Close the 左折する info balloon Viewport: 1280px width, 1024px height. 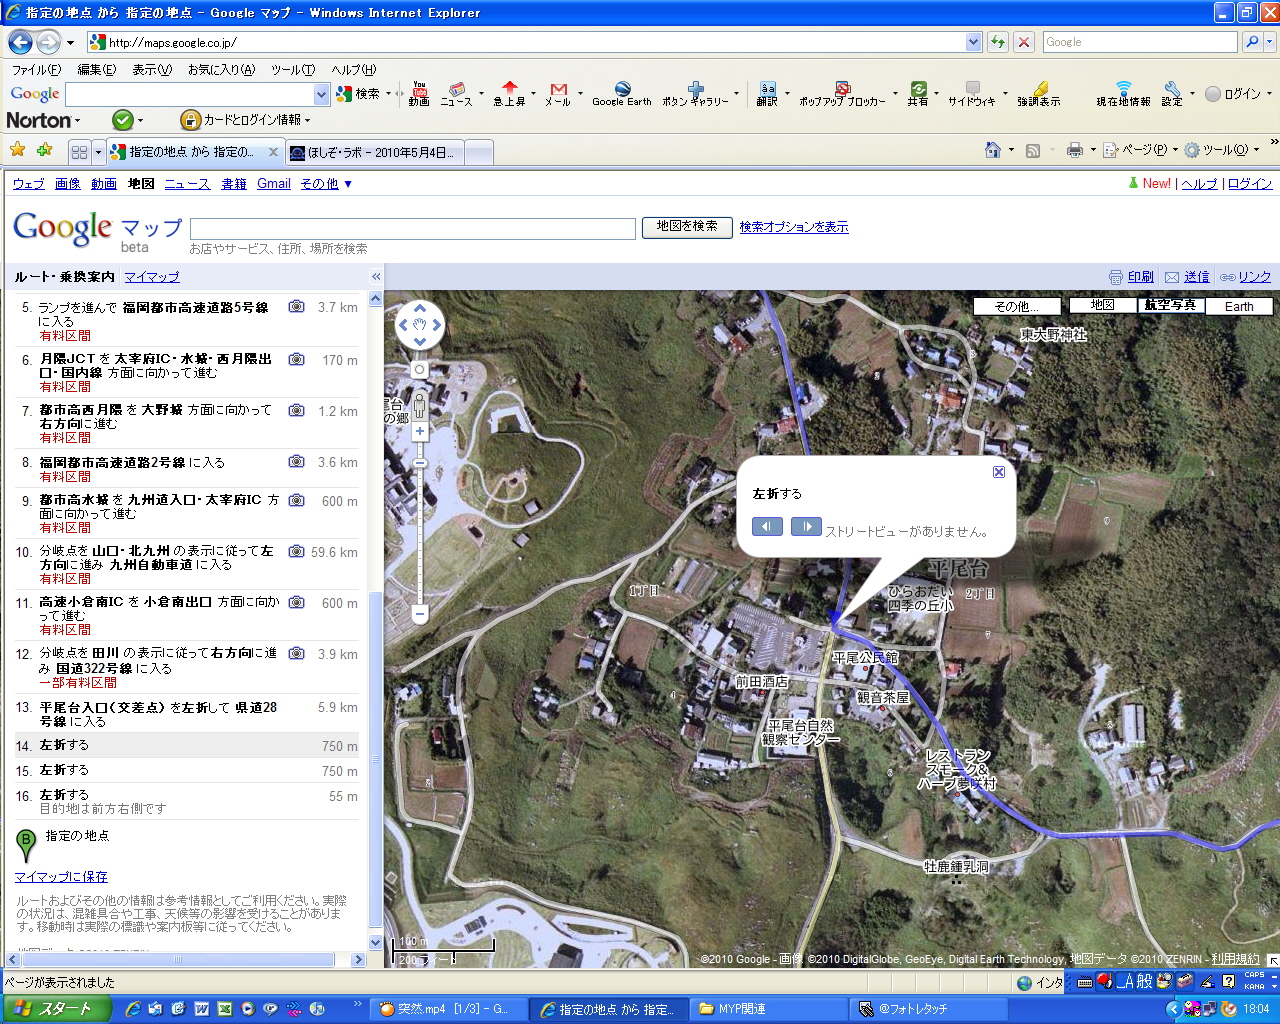pyautogui.click(x=998, y=472)
